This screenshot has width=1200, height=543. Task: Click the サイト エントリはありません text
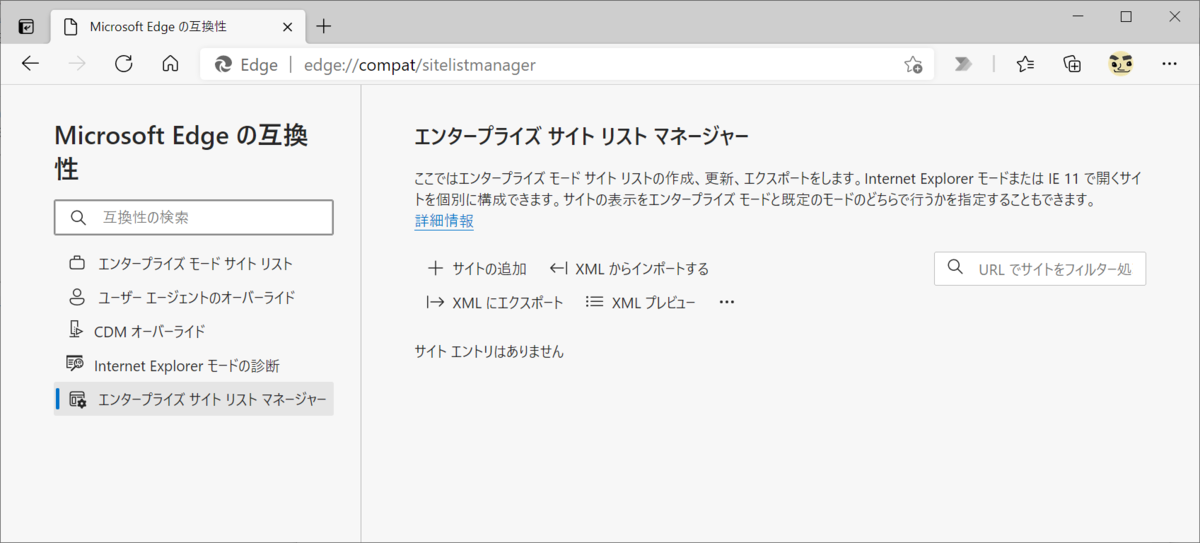tap(489, 352)
